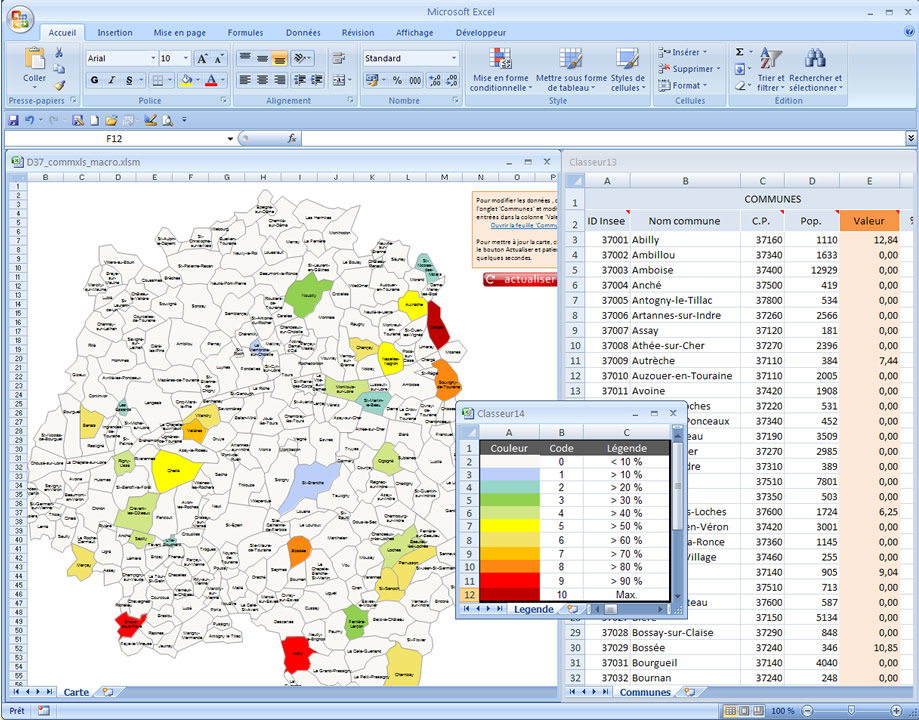919x720 pixels.
Task: Switch to Formules ribbon tab
Action: [x=245, y=33]
